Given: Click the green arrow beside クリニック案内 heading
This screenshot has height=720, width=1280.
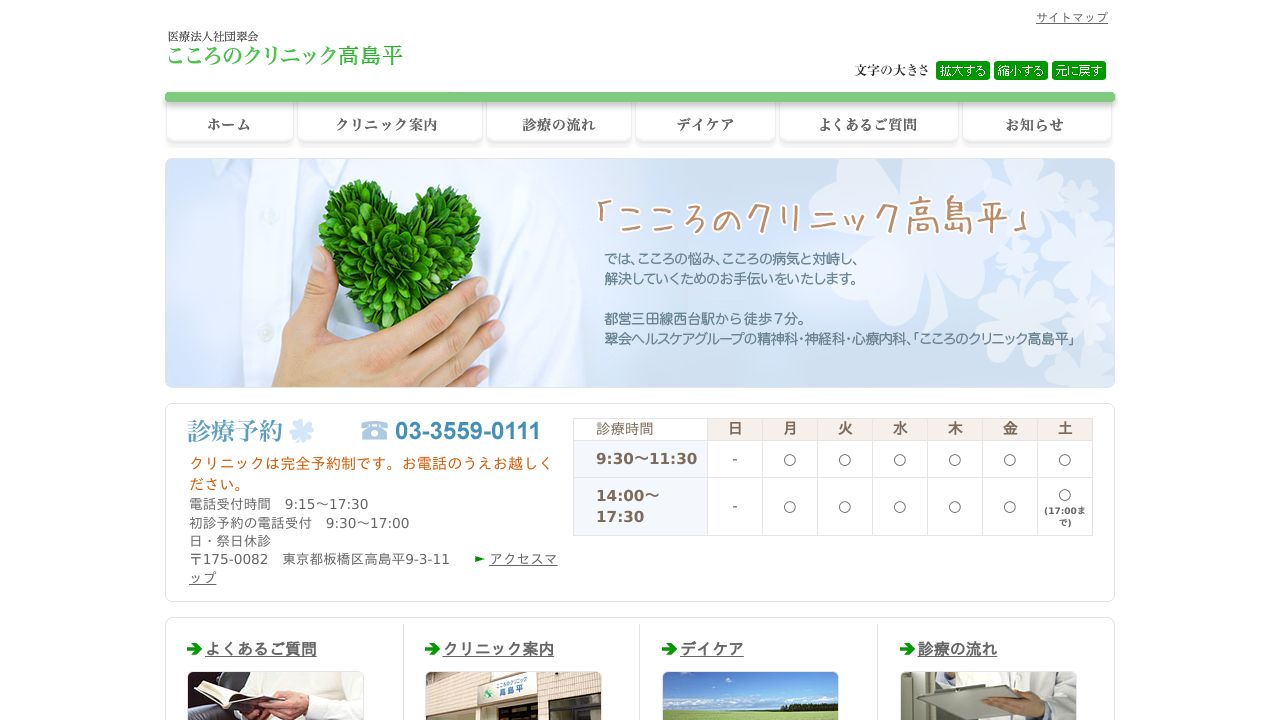Looking at the screenshot, I should pos(432,649).
